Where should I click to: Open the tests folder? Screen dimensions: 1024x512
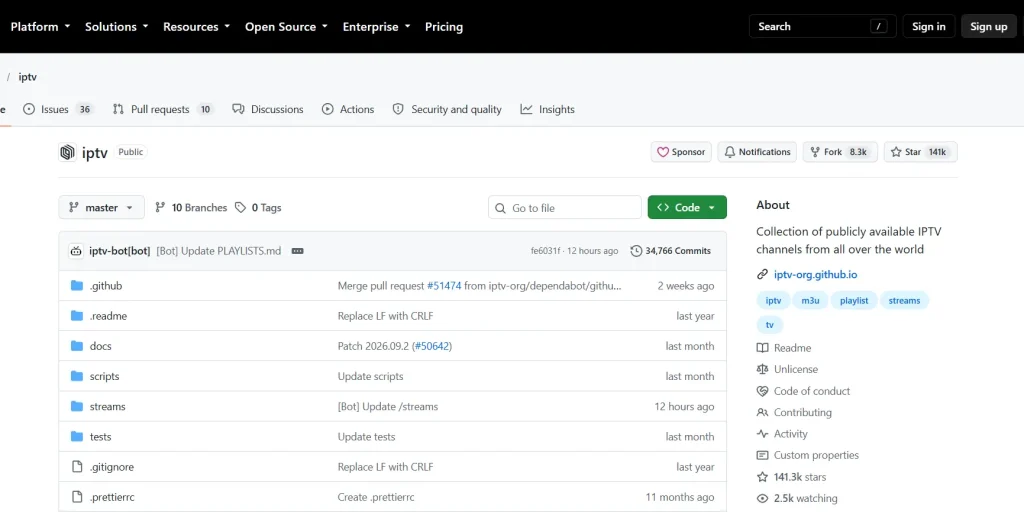click(x=101, y=436)
